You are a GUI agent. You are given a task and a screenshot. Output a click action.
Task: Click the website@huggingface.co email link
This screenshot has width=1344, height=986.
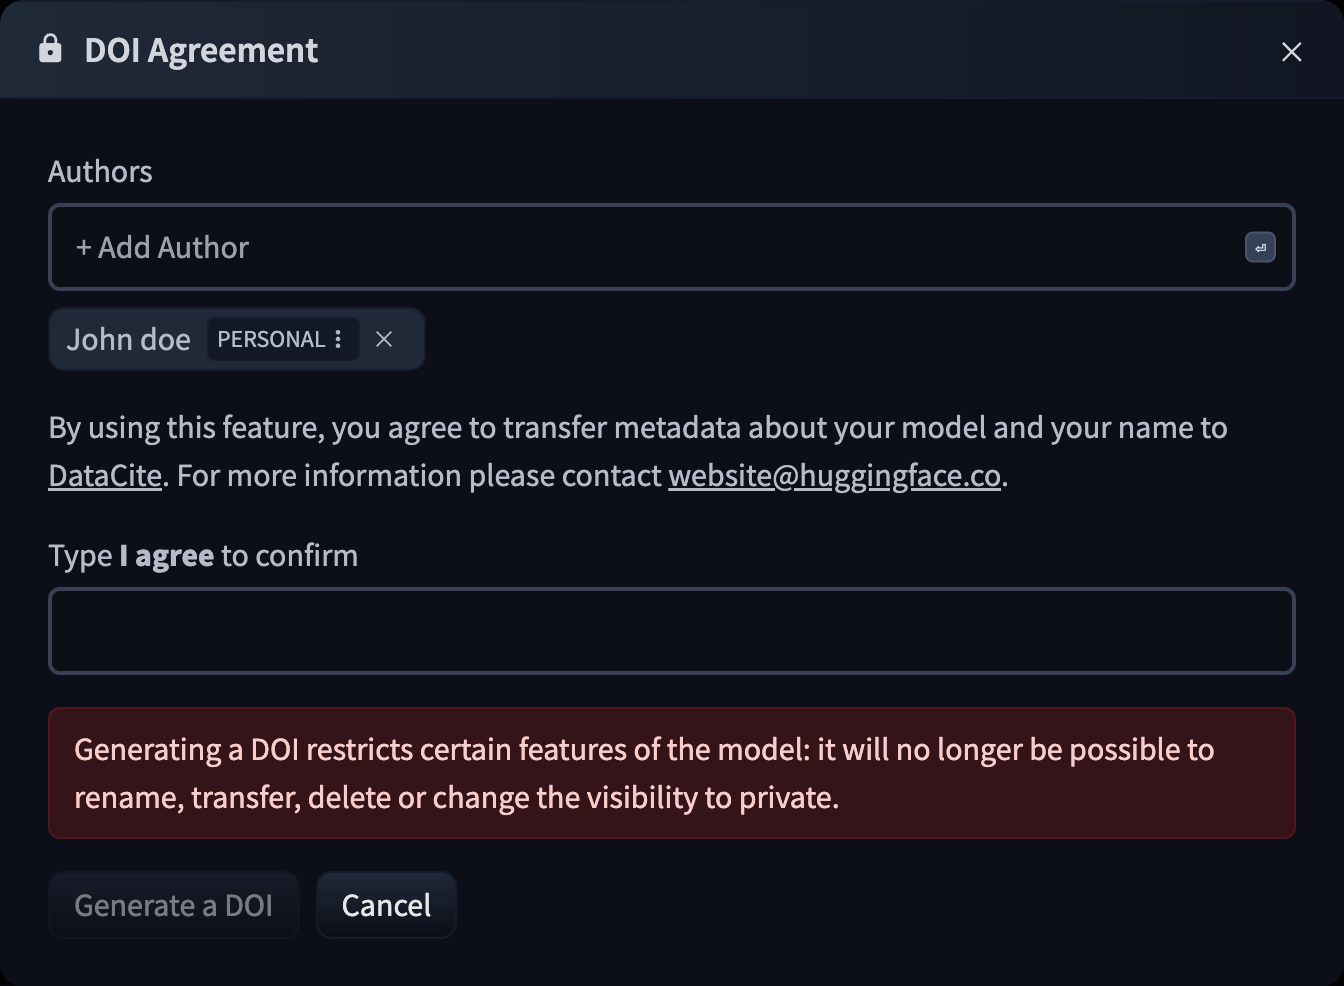[x=834, y=476]
